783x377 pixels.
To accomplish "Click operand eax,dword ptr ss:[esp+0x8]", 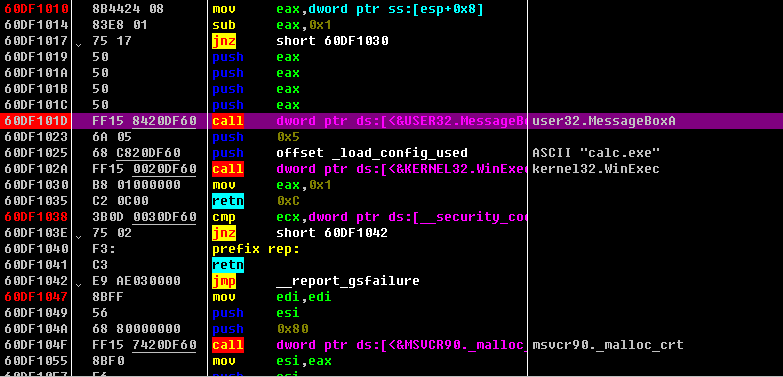I will point(380,9).
